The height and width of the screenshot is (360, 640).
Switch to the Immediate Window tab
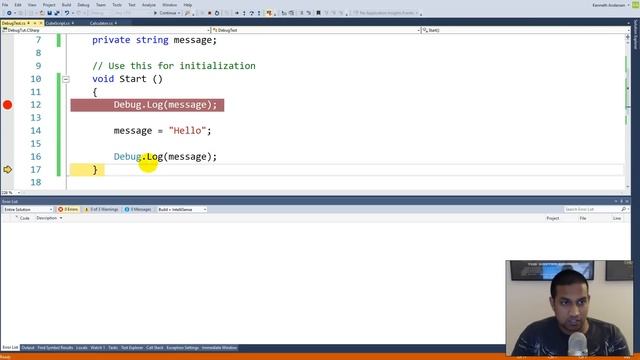point(219,348)
